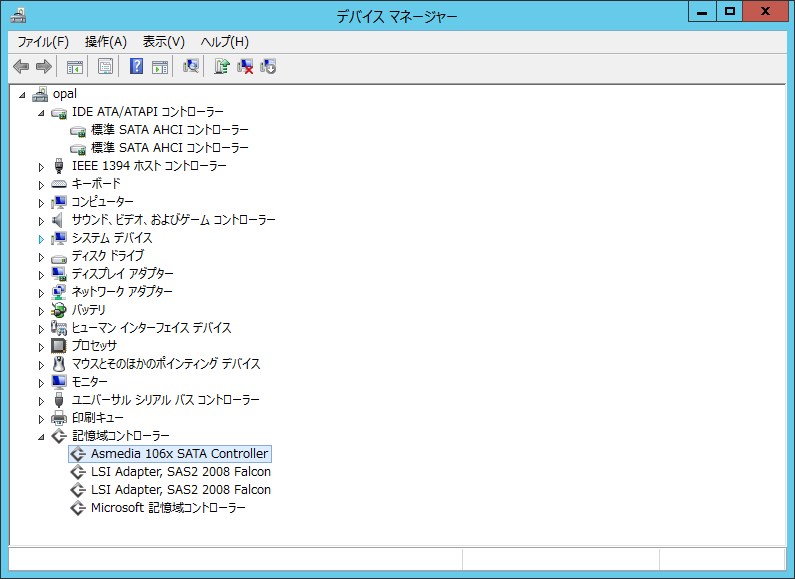Scan for hardware changes icon
The height and width of the screenshot is (579, 795).
coord(191,66)
